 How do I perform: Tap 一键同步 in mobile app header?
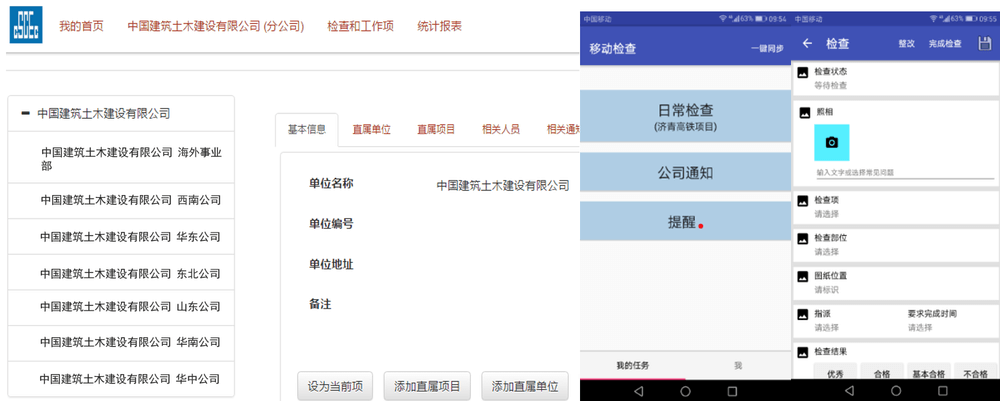coord(767,48)
